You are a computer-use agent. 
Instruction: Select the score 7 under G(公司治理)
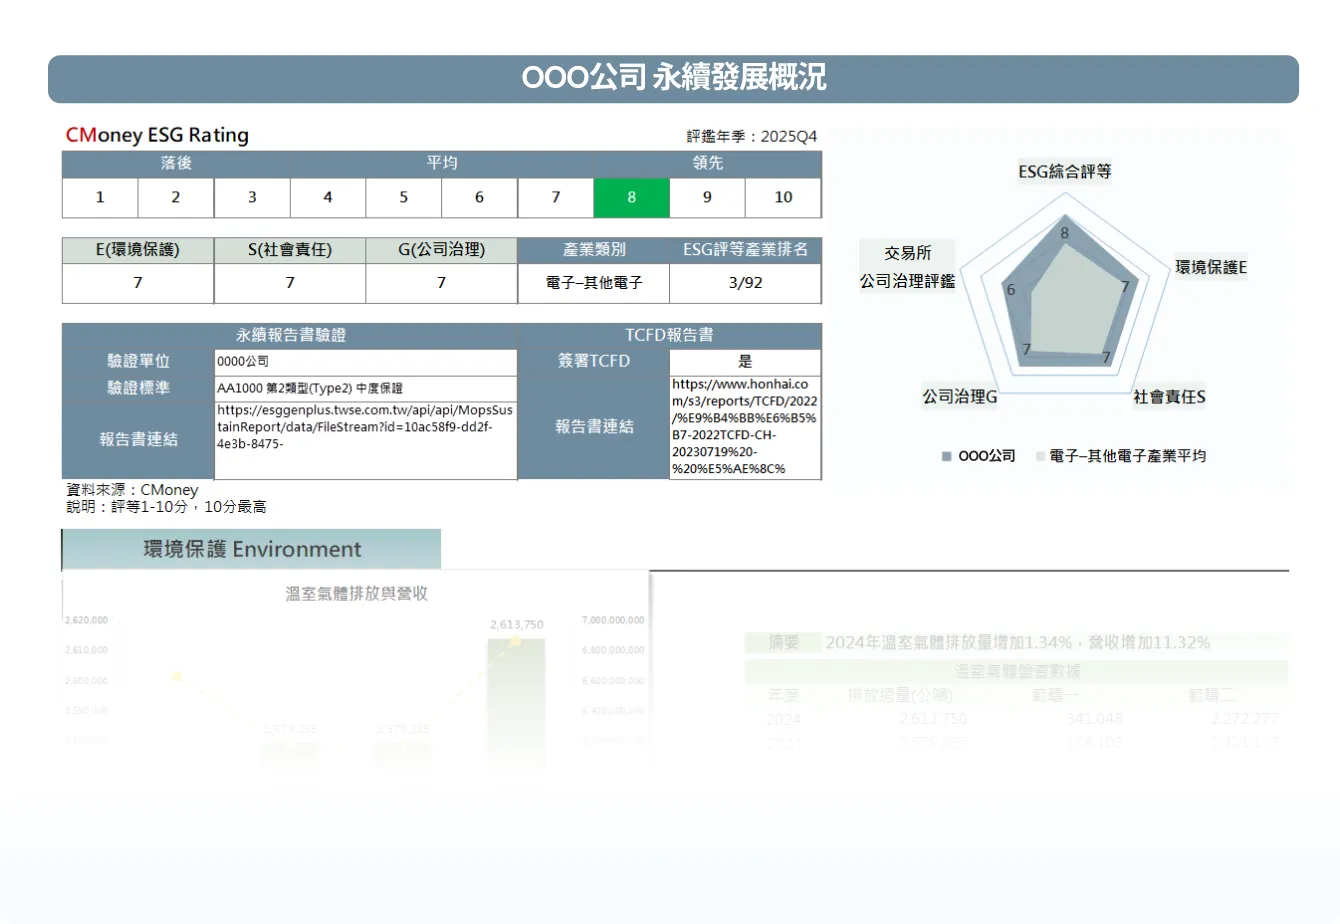pyautogui.click(x=441, y=283)
